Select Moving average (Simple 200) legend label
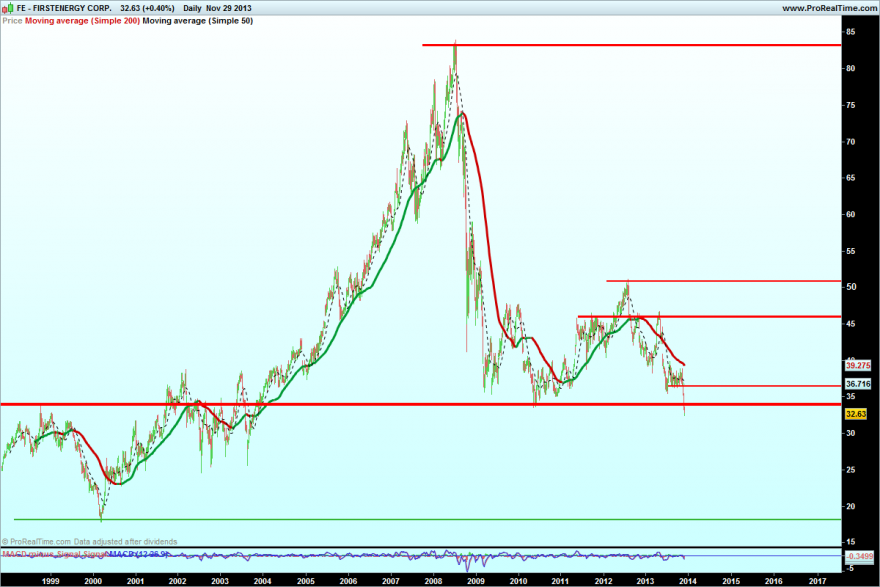The height and width of the screenshot is (587, 880). [82, 21]
